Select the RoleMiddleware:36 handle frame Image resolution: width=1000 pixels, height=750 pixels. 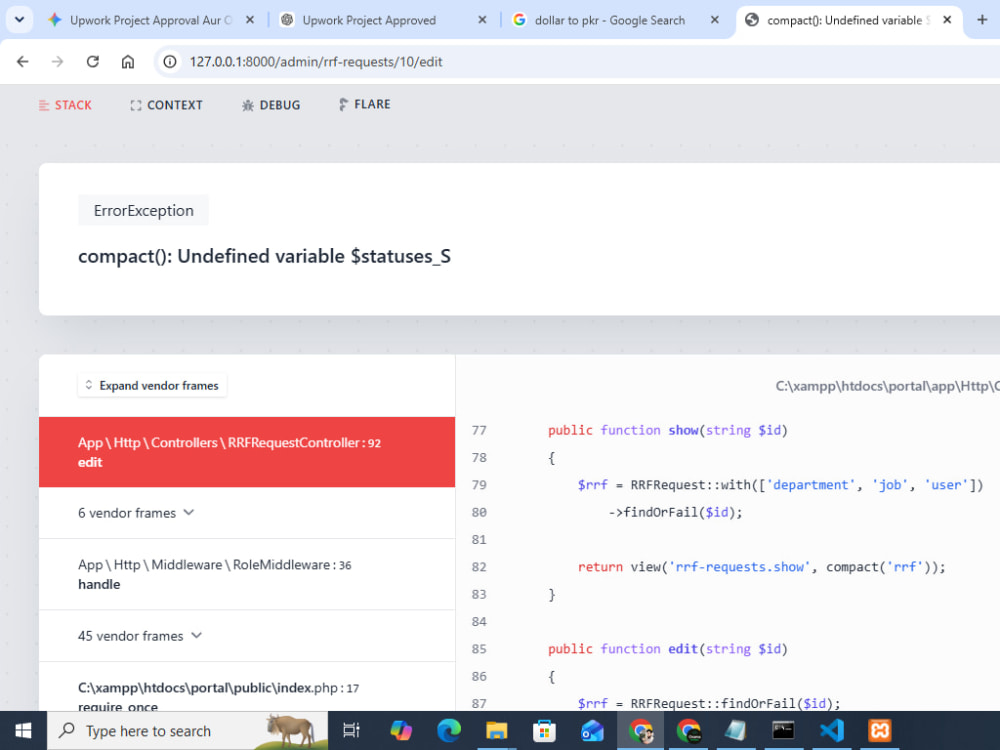(247, 574)
